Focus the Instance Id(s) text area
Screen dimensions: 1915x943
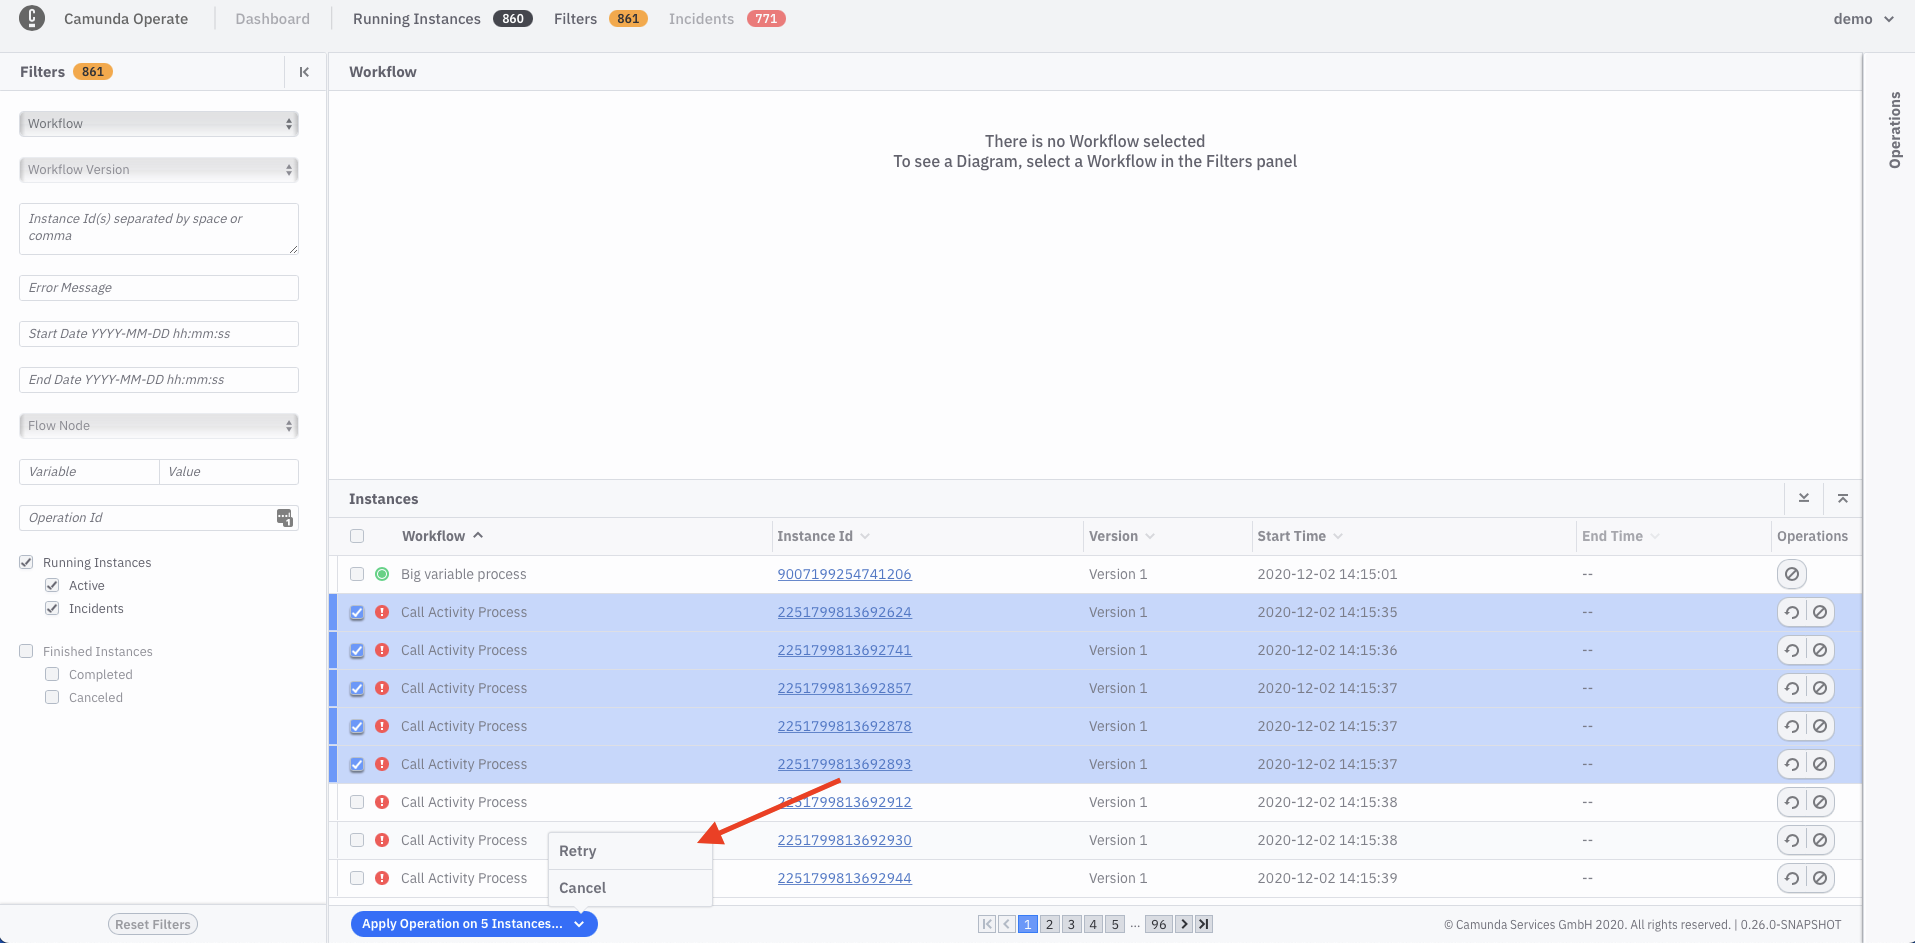point(159,229)
